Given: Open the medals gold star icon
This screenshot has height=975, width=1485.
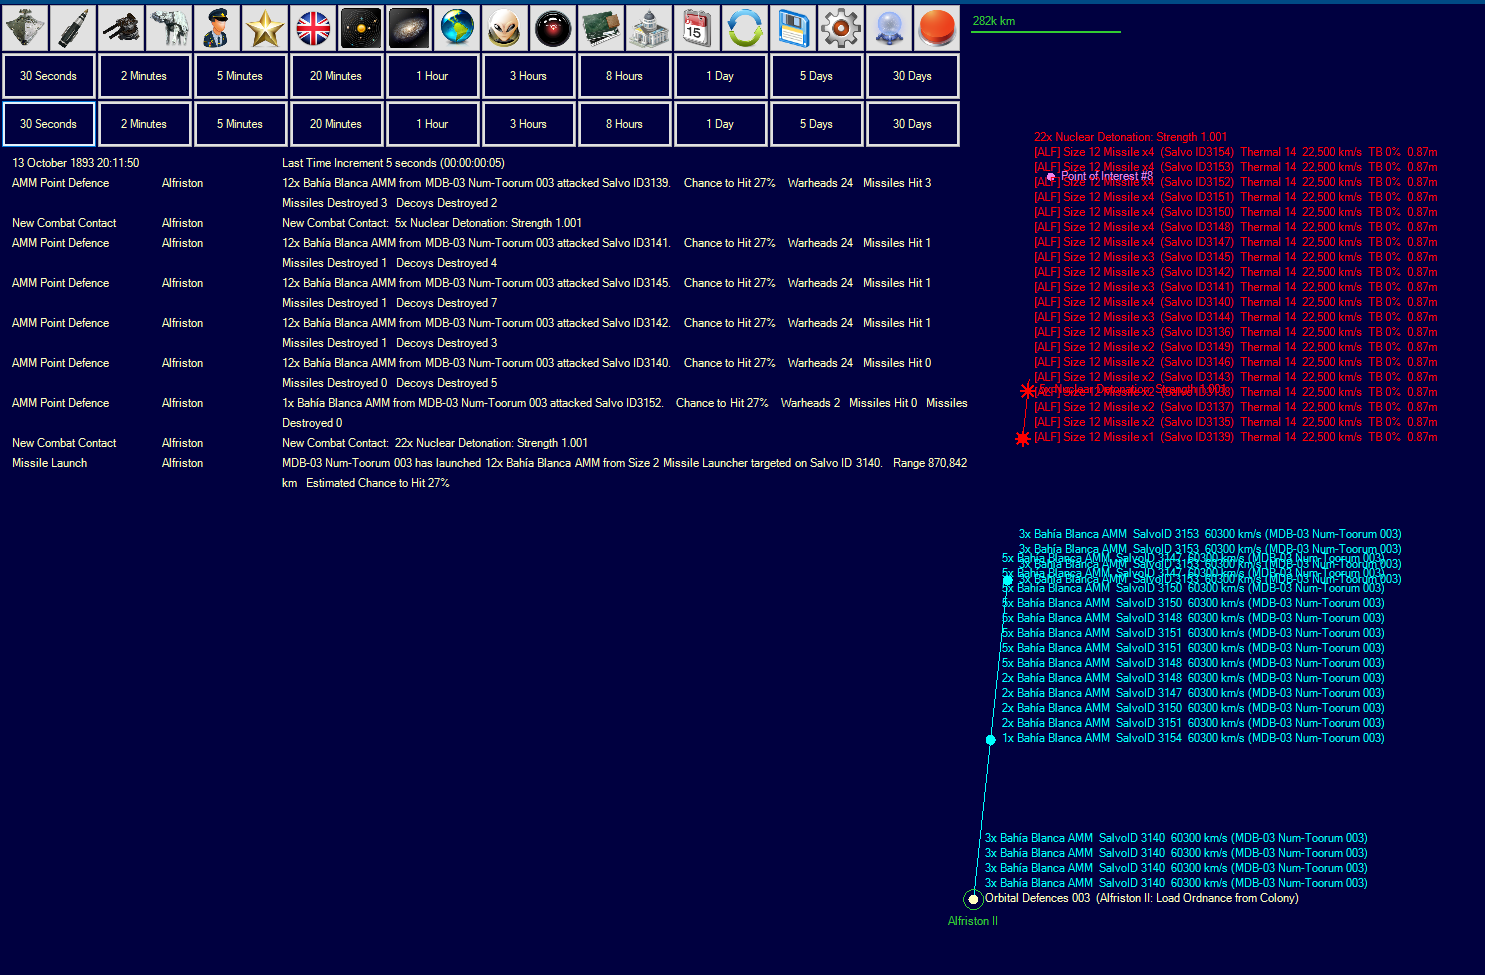Looking at the screenshot, I should click(265, 28).
